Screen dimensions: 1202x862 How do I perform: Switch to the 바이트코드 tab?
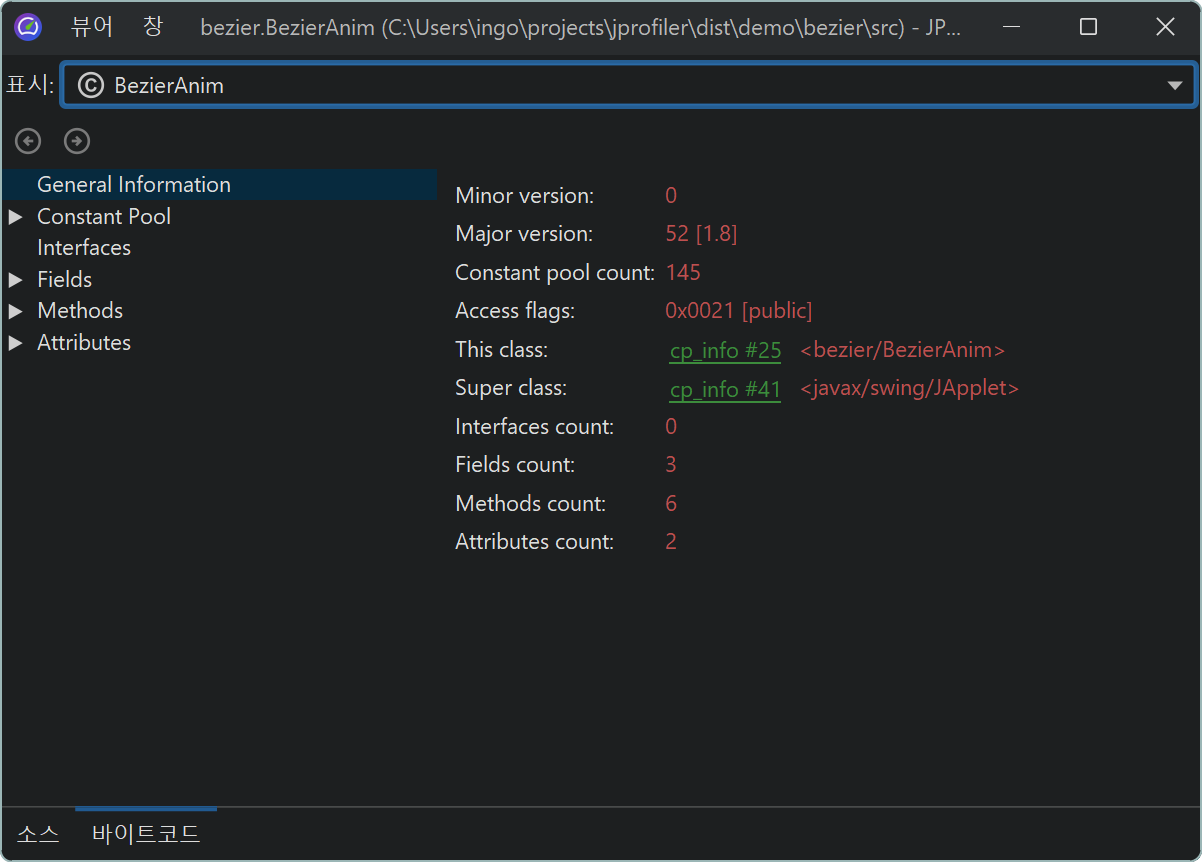[x=146, y=834]
